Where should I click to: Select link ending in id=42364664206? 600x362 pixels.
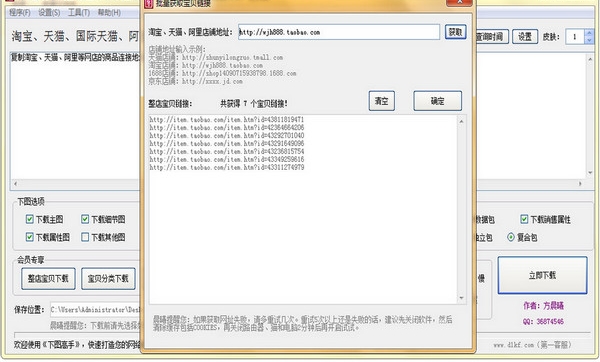[x=227, y=128]
